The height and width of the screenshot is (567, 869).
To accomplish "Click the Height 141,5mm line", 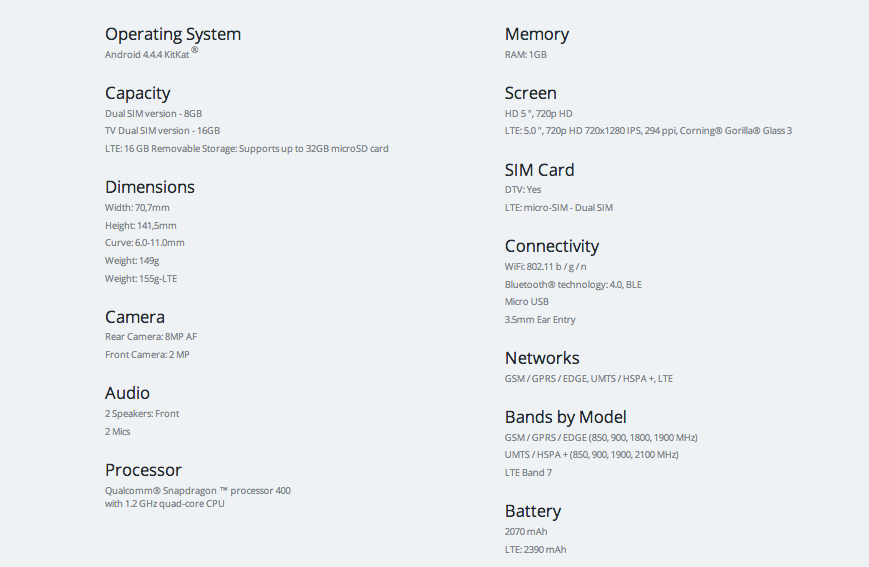I will pos(140,226).
